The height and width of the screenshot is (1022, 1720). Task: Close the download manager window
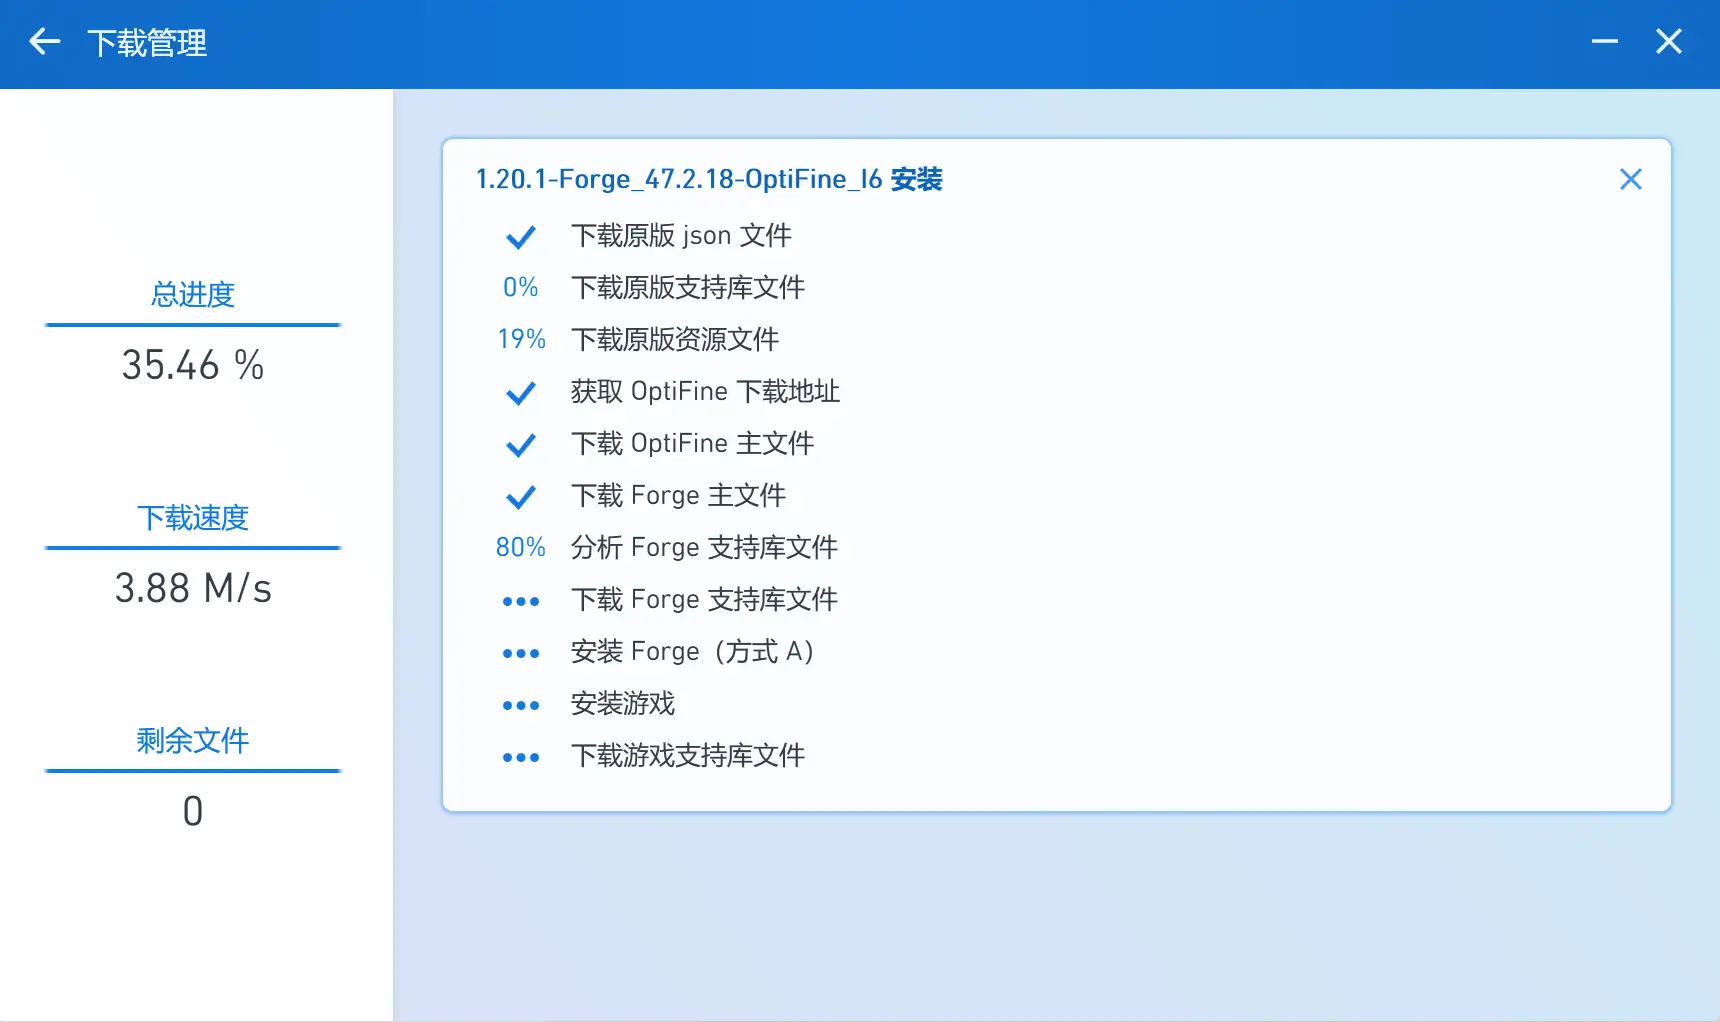(1669, 42)
